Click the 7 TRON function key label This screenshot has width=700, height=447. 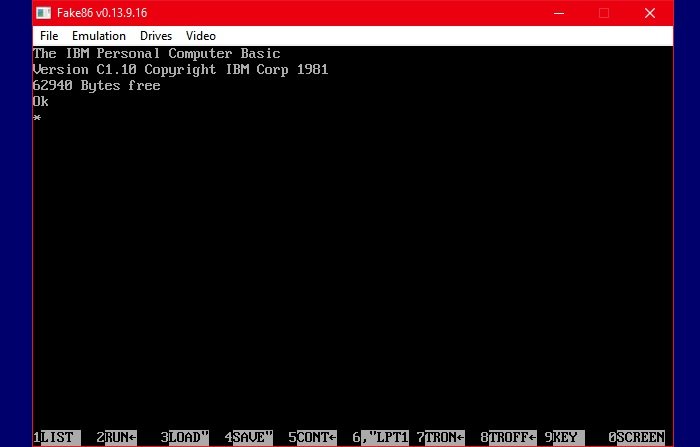click(x=441, y=437)
